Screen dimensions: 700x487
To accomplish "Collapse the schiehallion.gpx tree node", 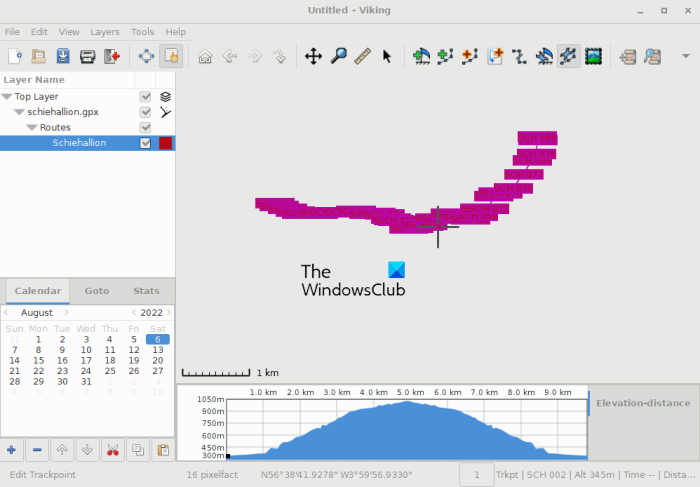I will [19, 112].
